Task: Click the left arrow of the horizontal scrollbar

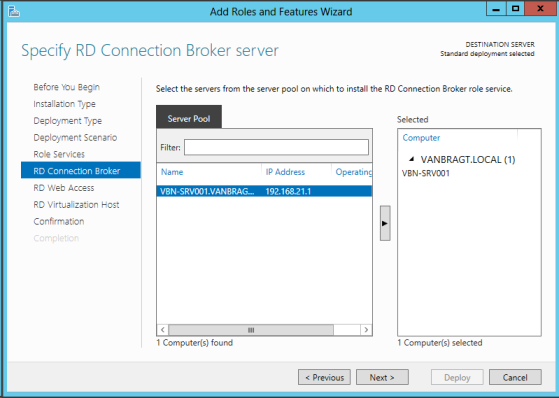Action: tap(163, 330)
